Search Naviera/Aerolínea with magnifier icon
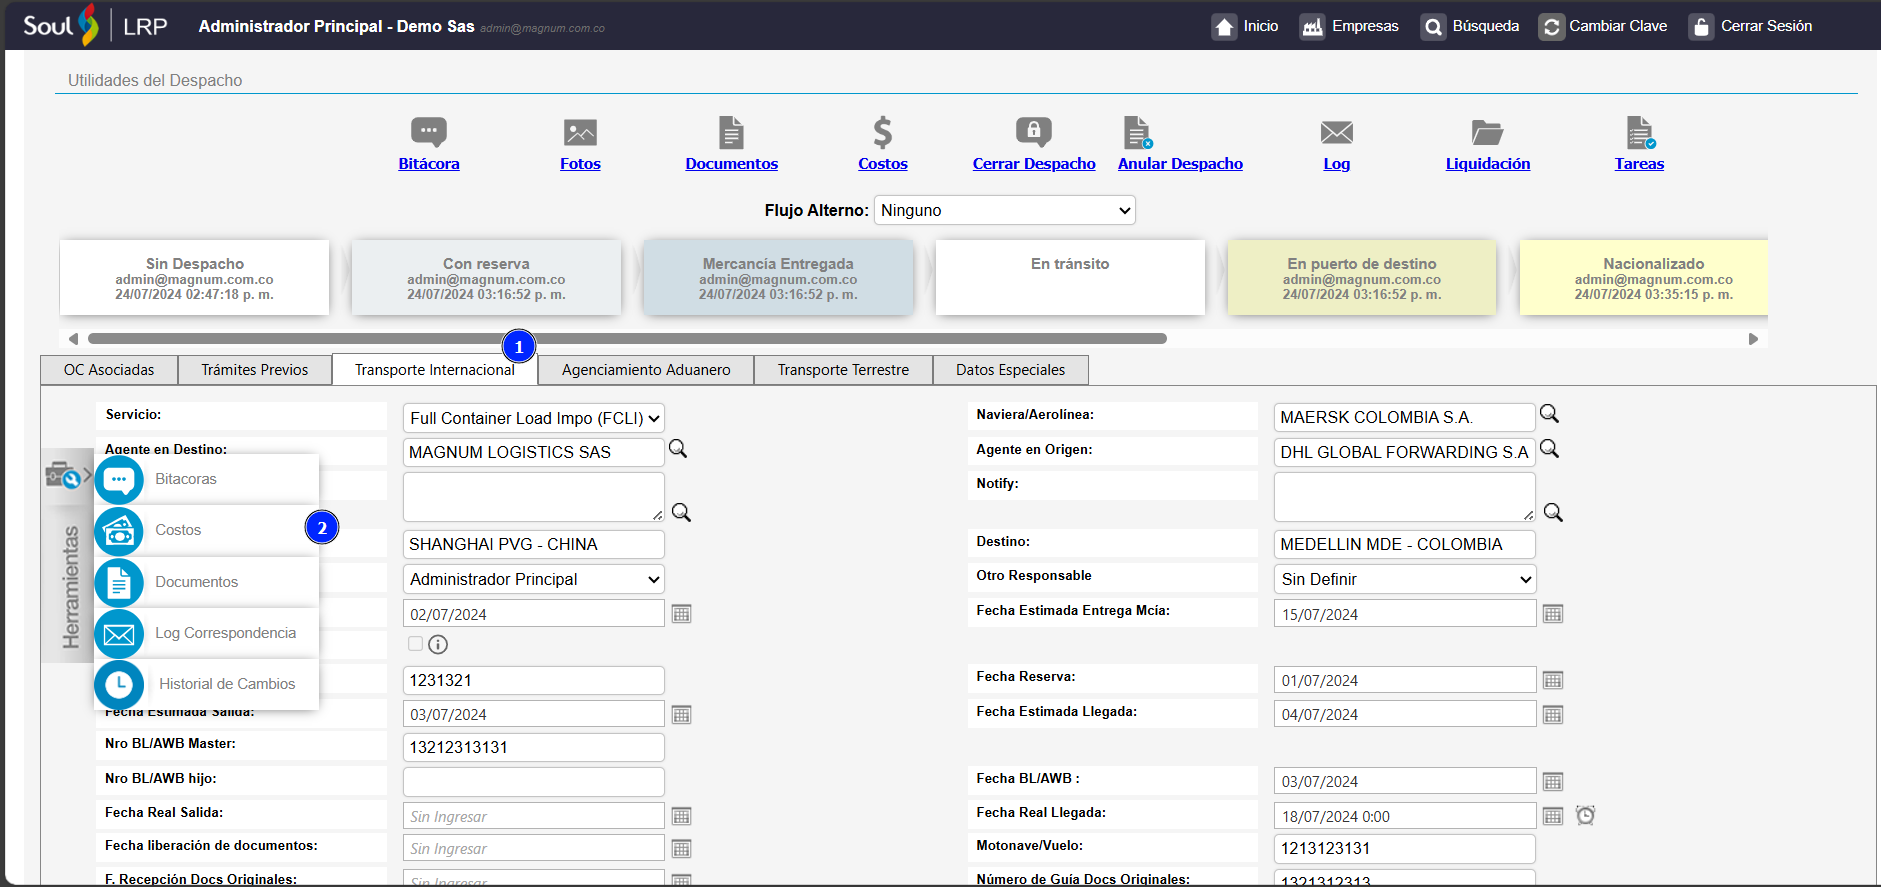Viewport: 1881px width, 887px height. (1549, 414)
